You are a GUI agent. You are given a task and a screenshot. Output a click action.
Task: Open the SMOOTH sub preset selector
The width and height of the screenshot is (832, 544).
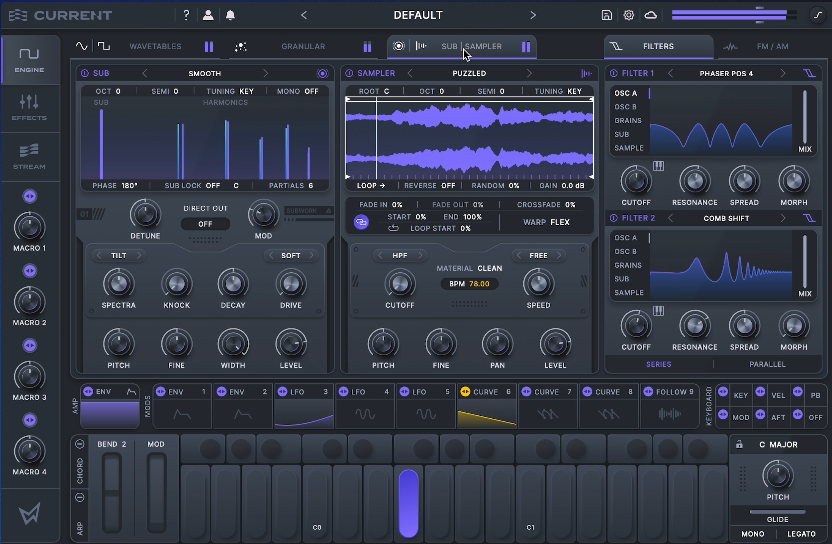(x=204, y=73)
